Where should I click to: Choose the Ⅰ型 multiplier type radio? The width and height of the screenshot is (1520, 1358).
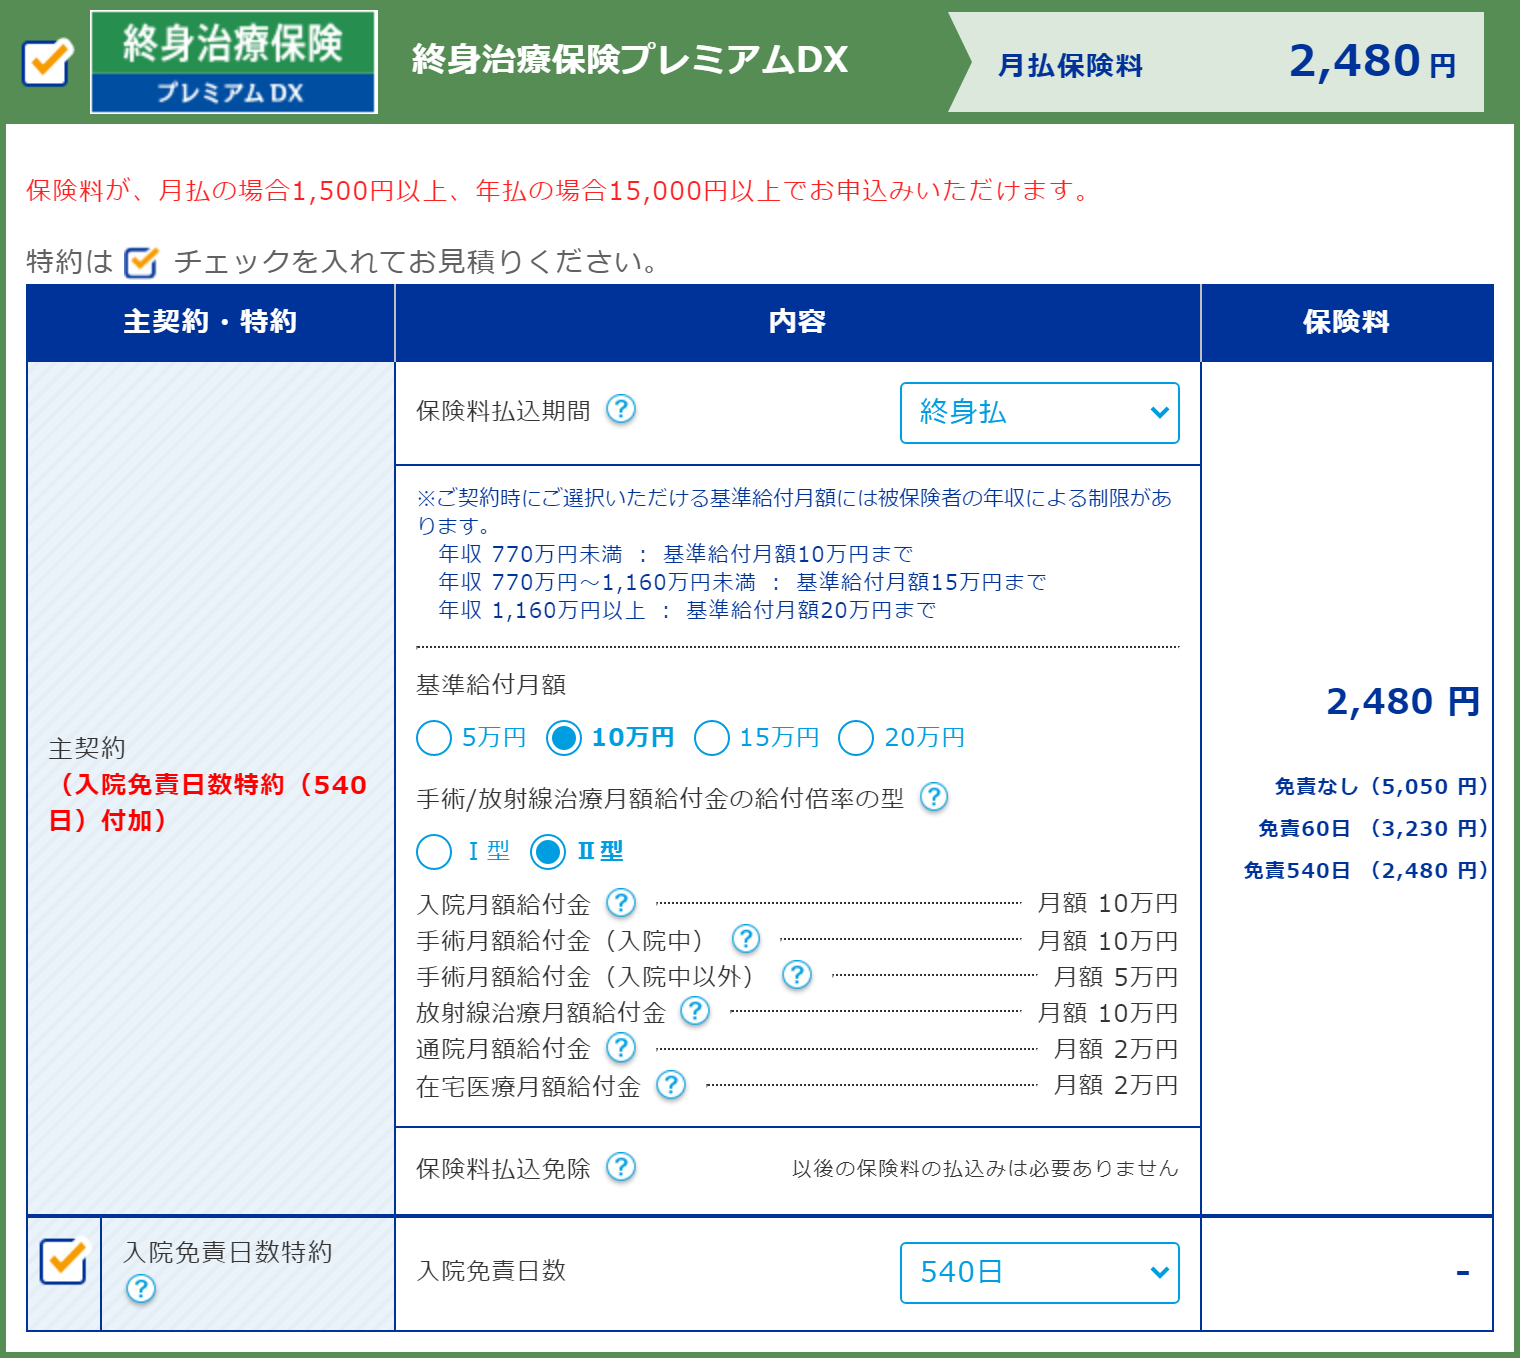(434, 852)
